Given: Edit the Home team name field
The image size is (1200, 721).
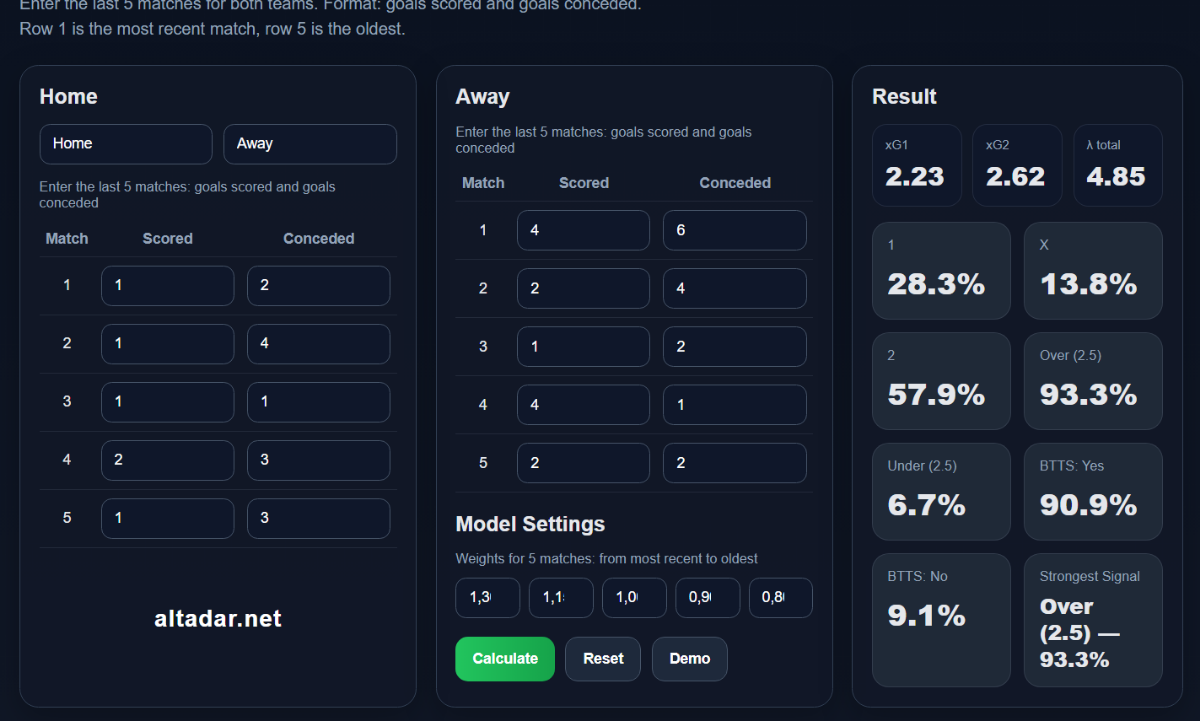Looking at the screenshot, I should (126, 144).
